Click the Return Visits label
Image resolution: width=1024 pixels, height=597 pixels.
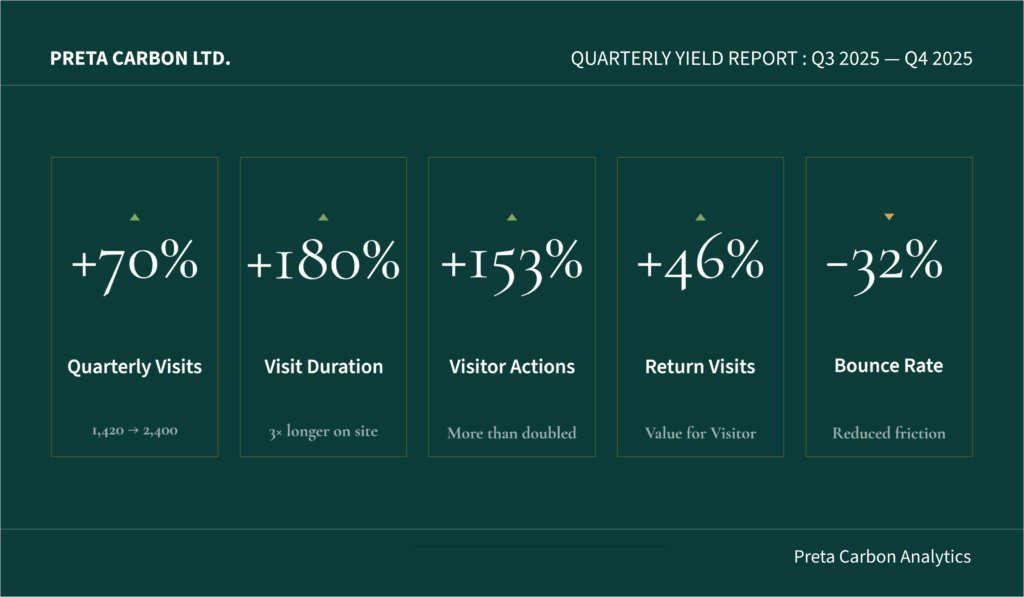tap(700, 367)
